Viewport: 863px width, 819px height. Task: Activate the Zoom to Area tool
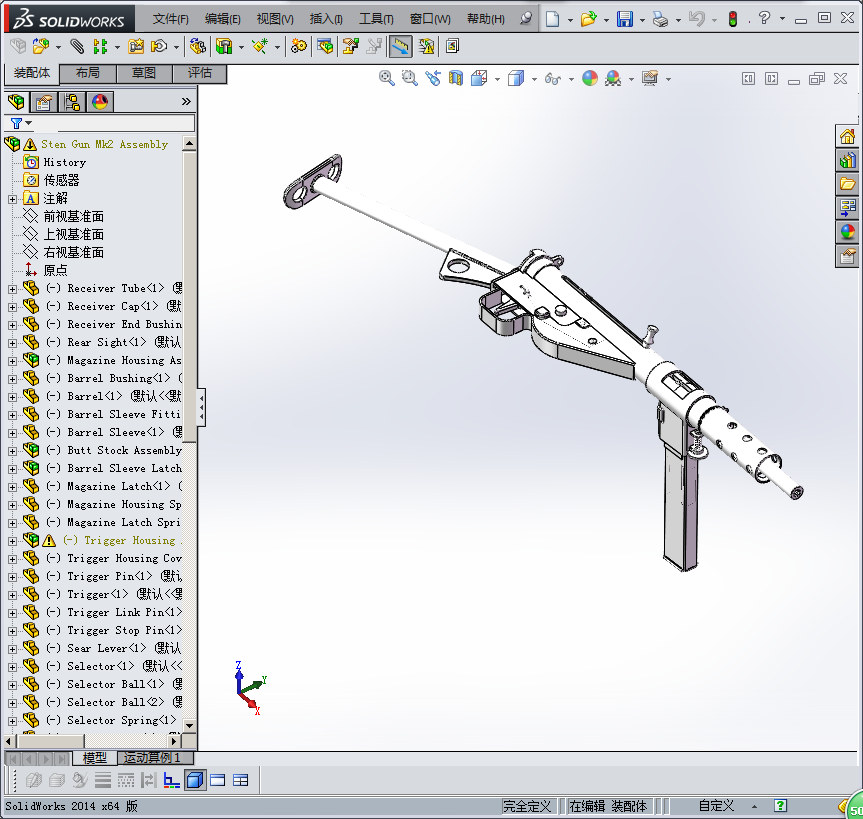click(410, 78)
